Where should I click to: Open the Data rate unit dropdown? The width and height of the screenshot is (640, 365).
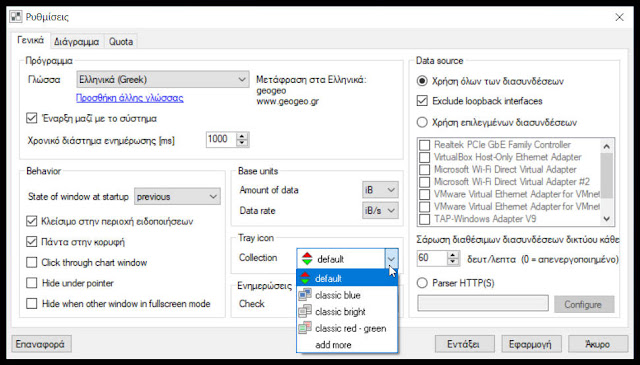coord(380,210)
